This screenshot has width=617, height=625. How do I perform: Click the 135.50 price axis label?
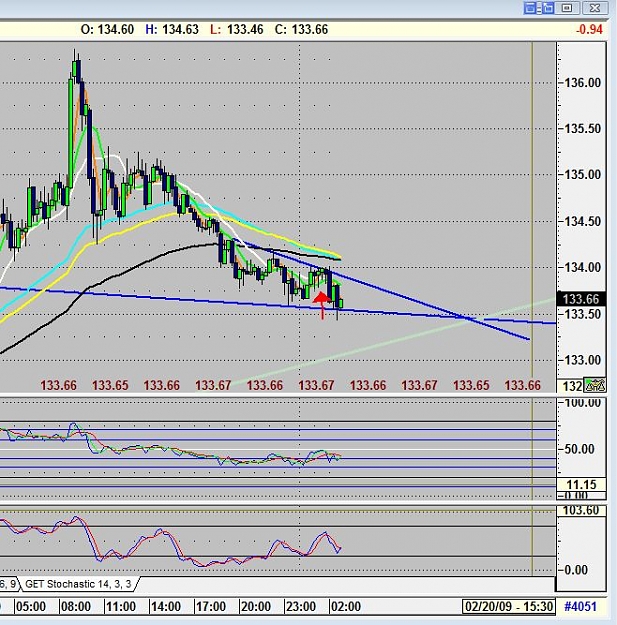[582, 129]
